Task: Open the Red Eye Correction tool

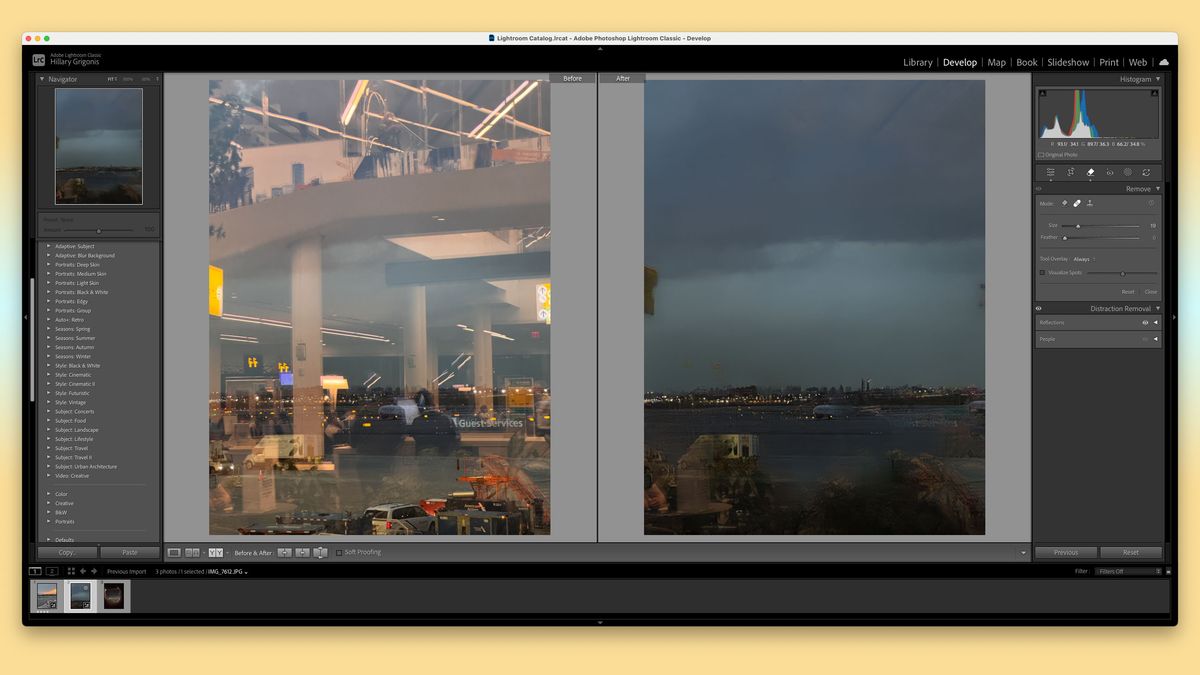Action: 1109,172
